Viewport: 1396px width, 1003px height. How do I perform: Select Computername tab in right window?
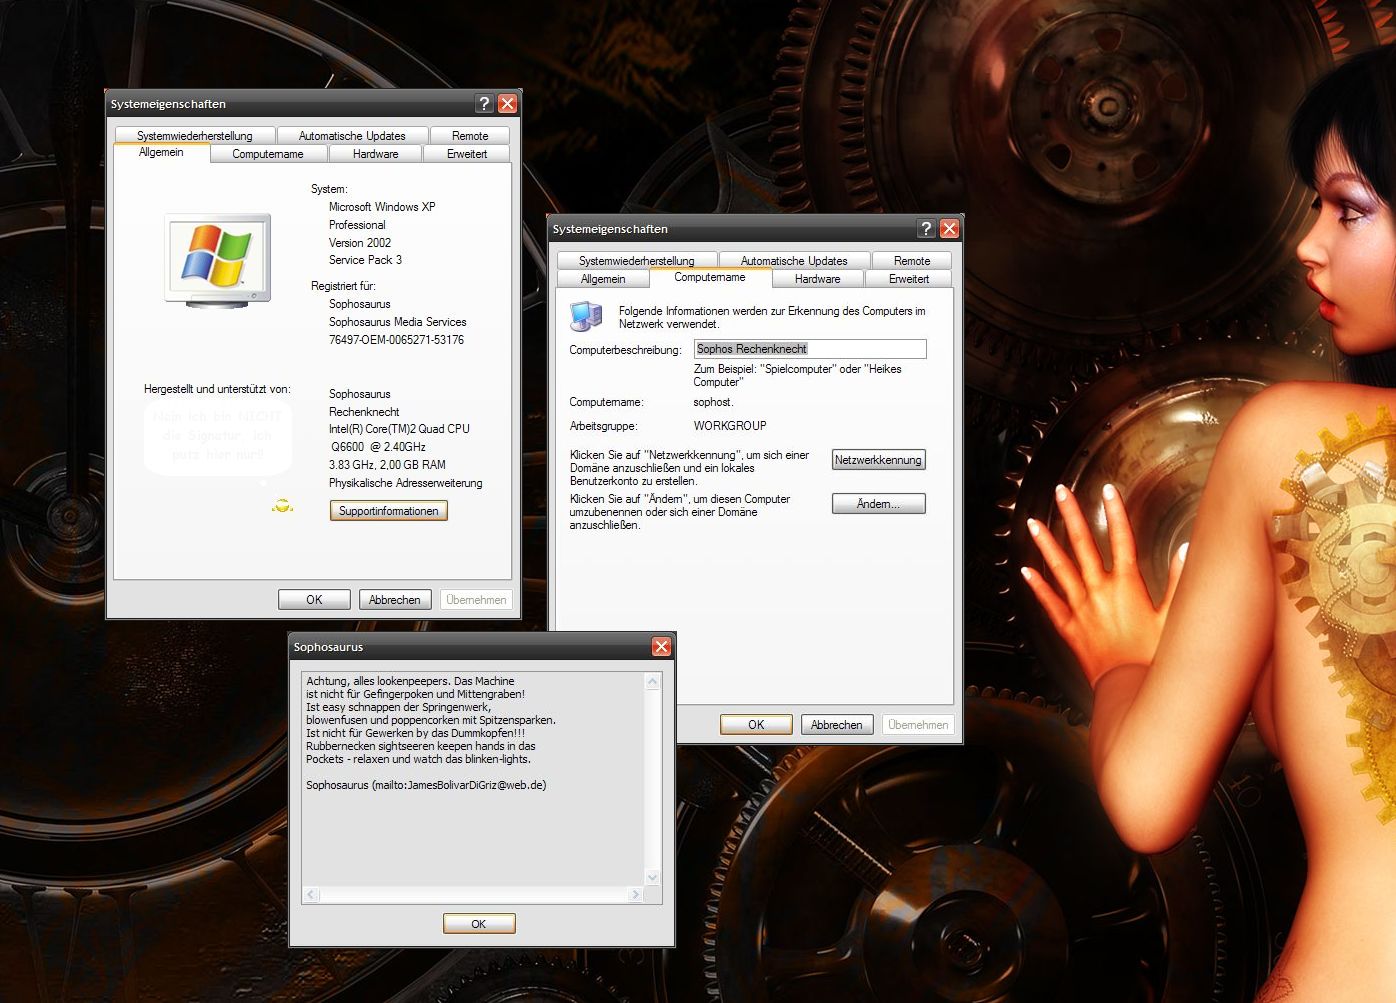click(x=710, y=277)
